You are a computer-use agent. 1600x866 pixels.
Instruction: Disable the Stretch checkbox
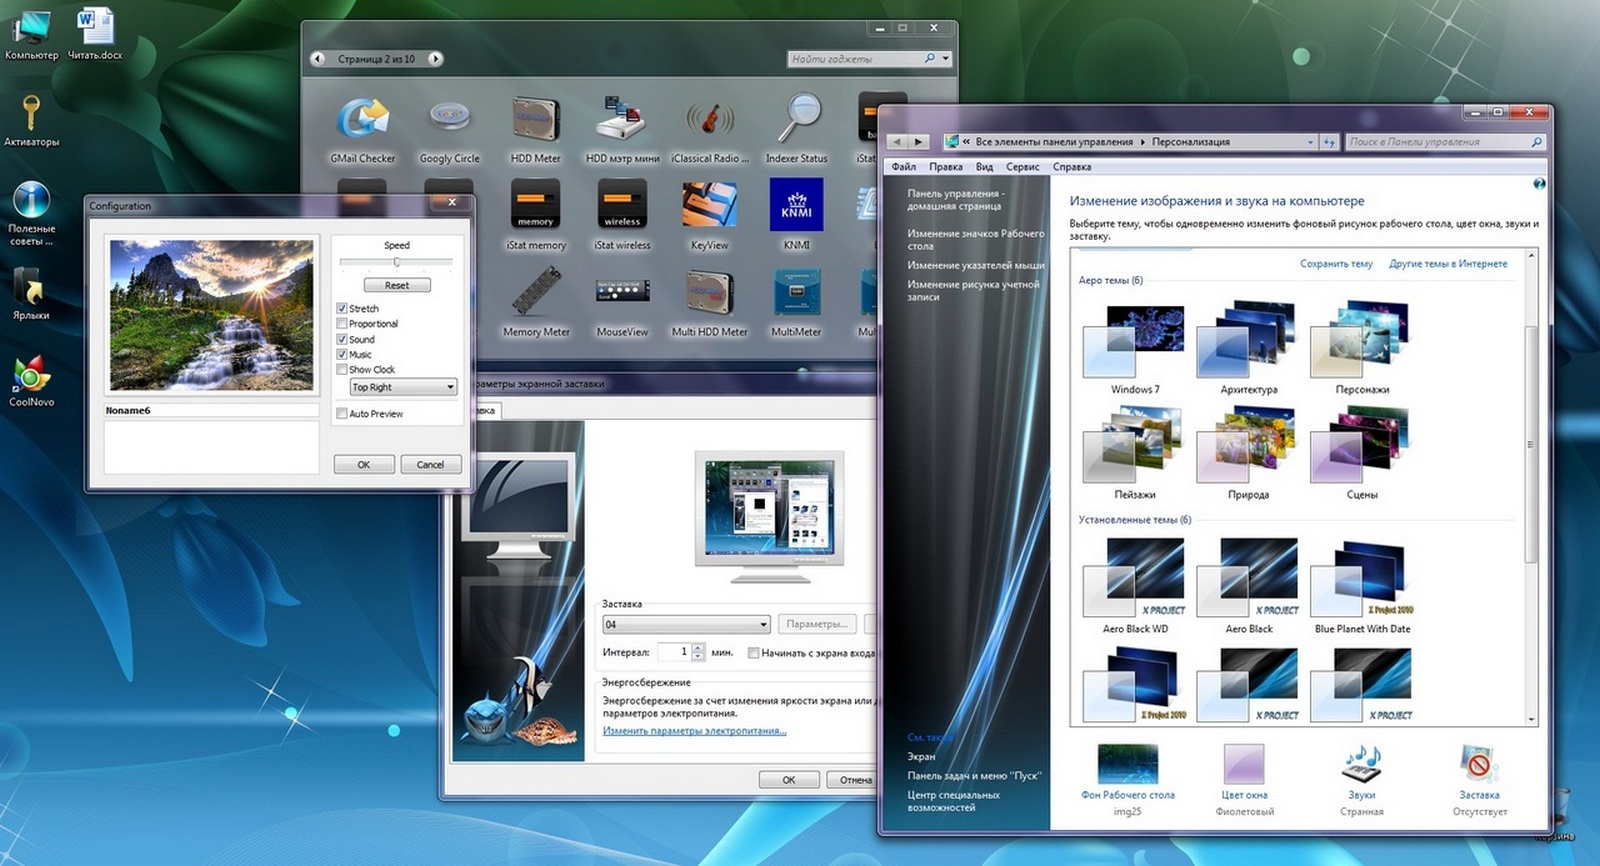[x=342, y=309]
